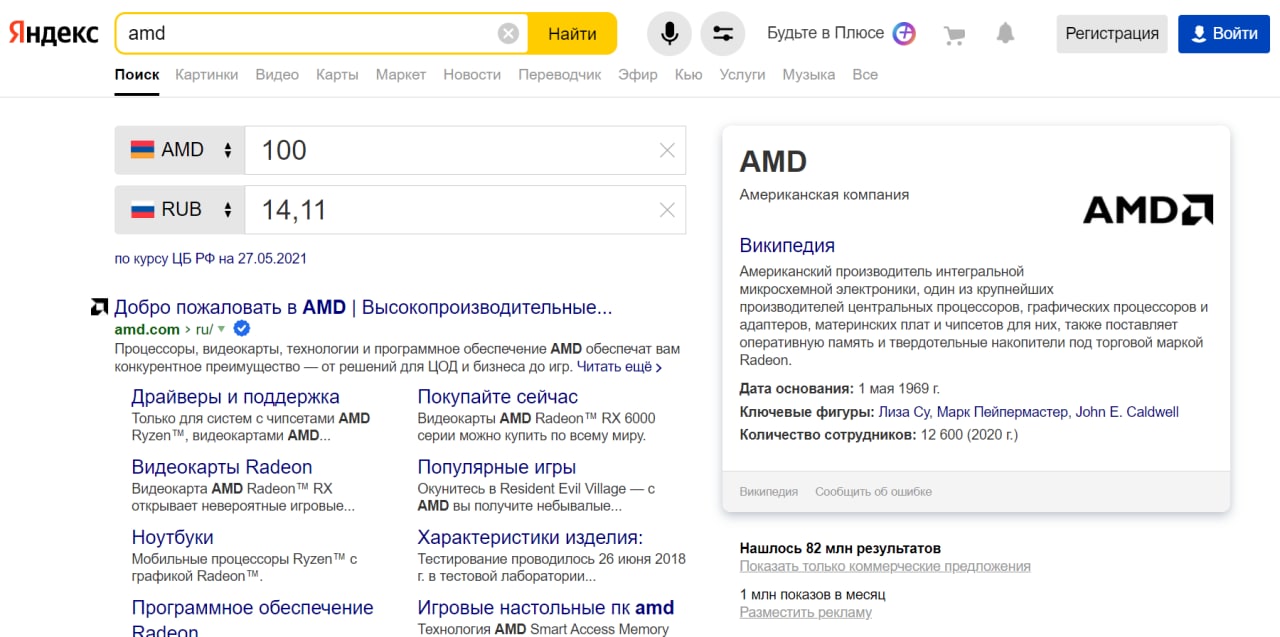1280x637 pixels.
Task: Click the amd.com green URL
Action: tap(147, 329)
